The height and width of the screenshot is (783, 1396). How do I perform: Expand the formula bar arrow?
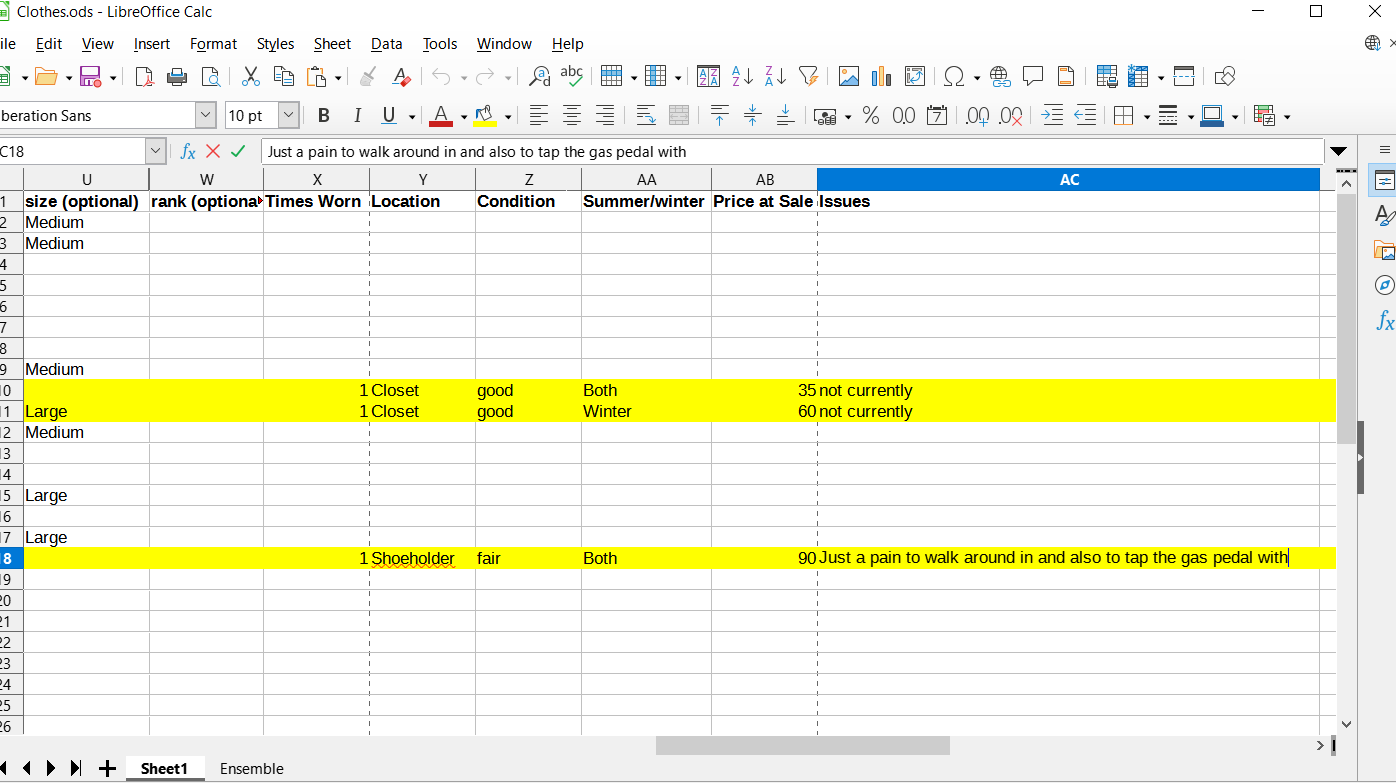(1339, 152)
